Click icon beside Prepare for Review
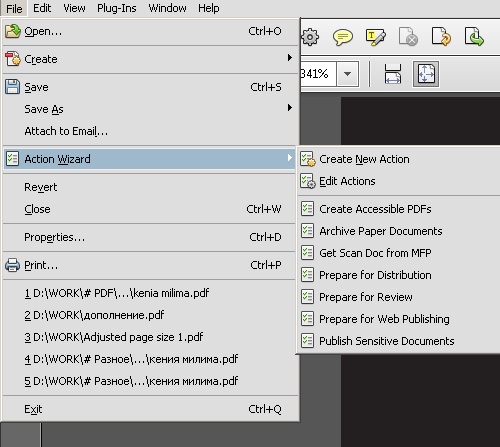This screenshot has width=500, height=447. pyautogui.click(x=307, y=297)
